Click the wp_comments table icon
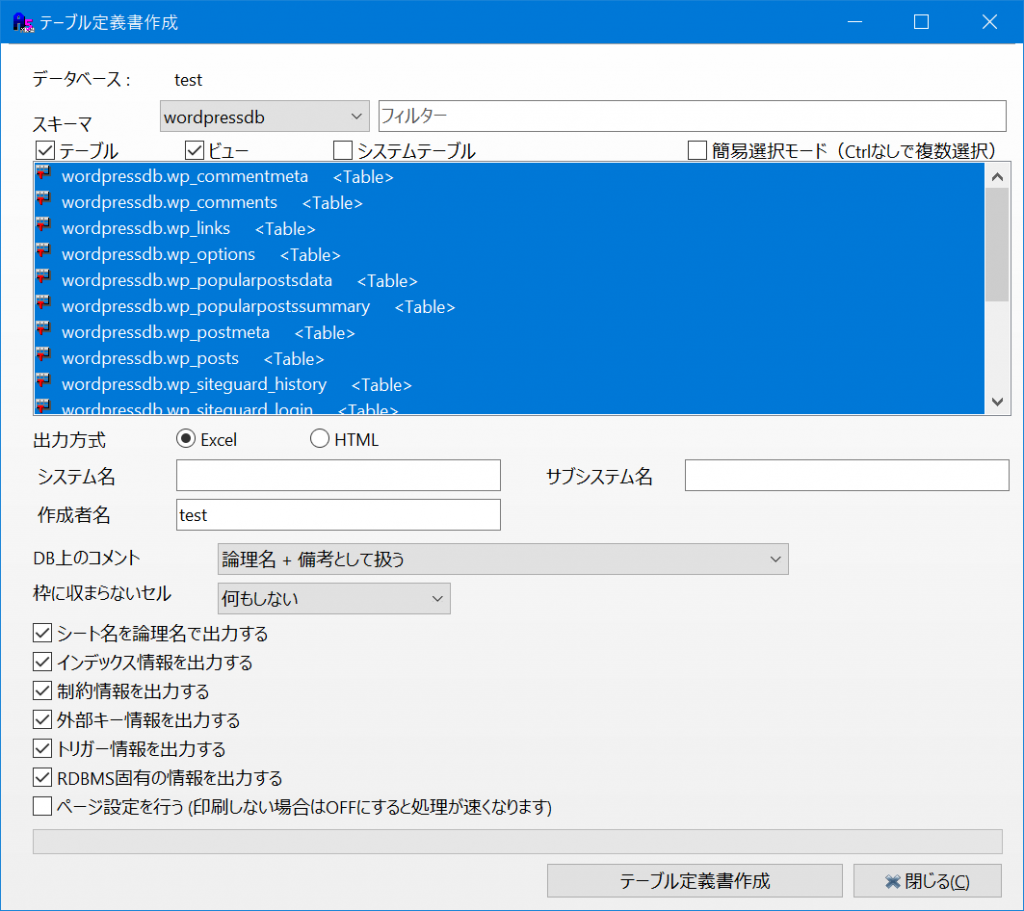Image resolution: width=1024 pixels, height=911 pixels. point(43,200)
